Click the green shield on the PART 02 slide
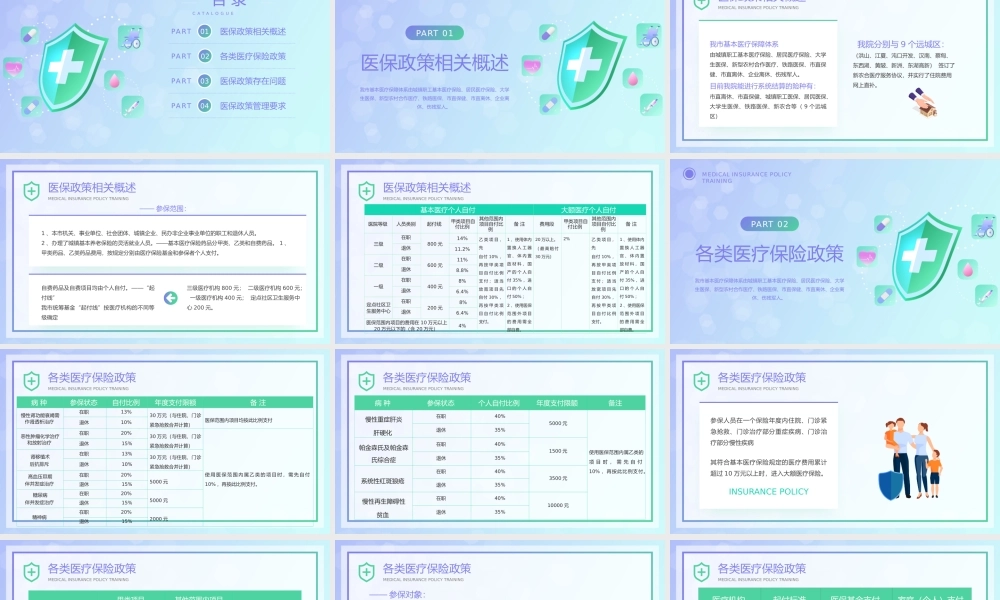 click(925, 256)
